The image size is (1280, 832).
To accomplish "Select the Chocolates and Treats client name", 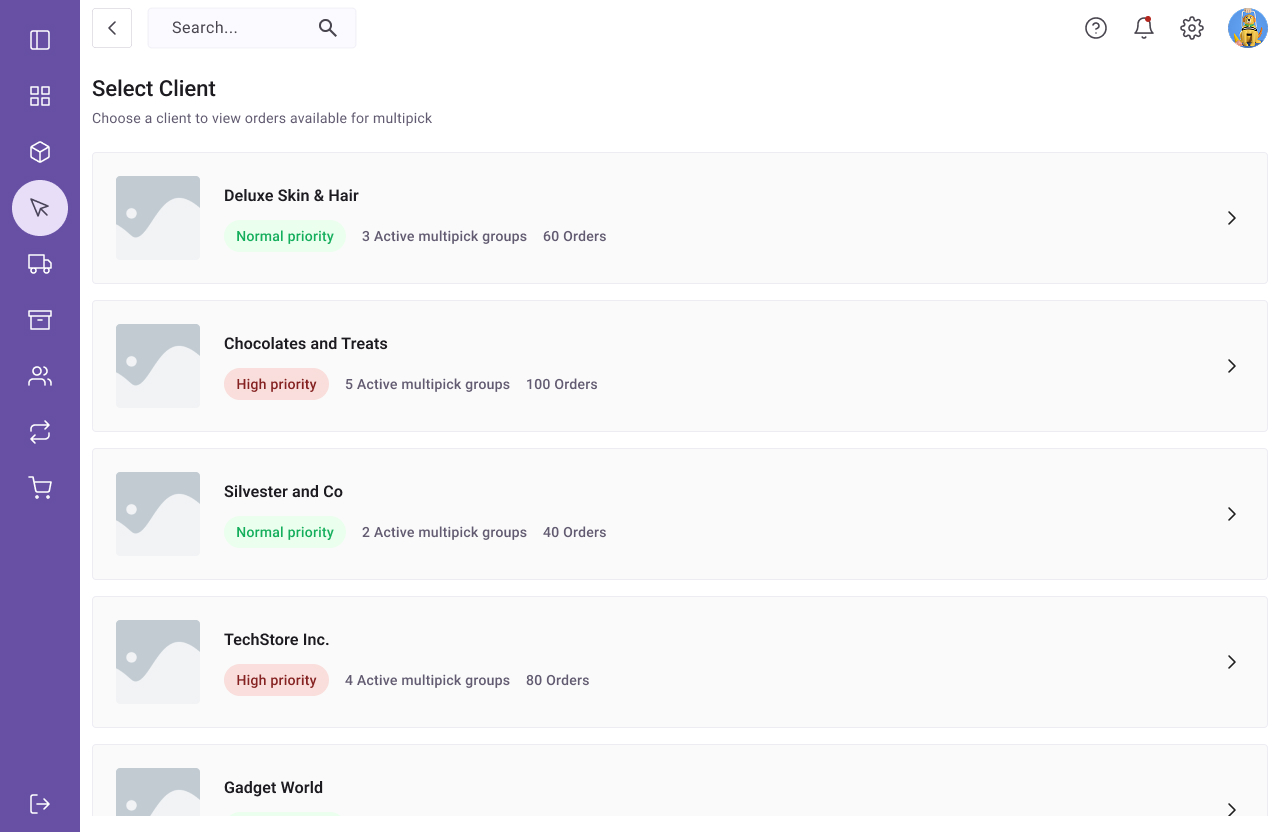I will tap(306, 344).
